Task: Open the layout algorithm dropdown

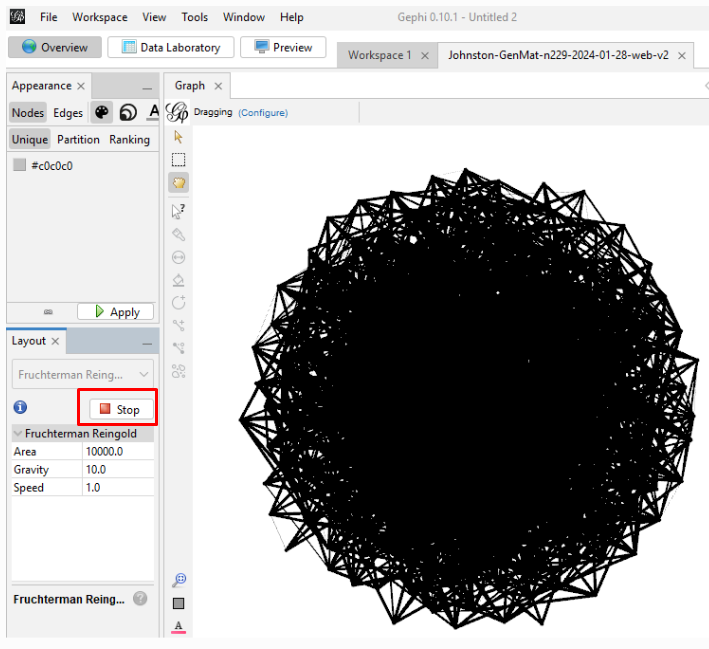Action: tap(83, 374)
